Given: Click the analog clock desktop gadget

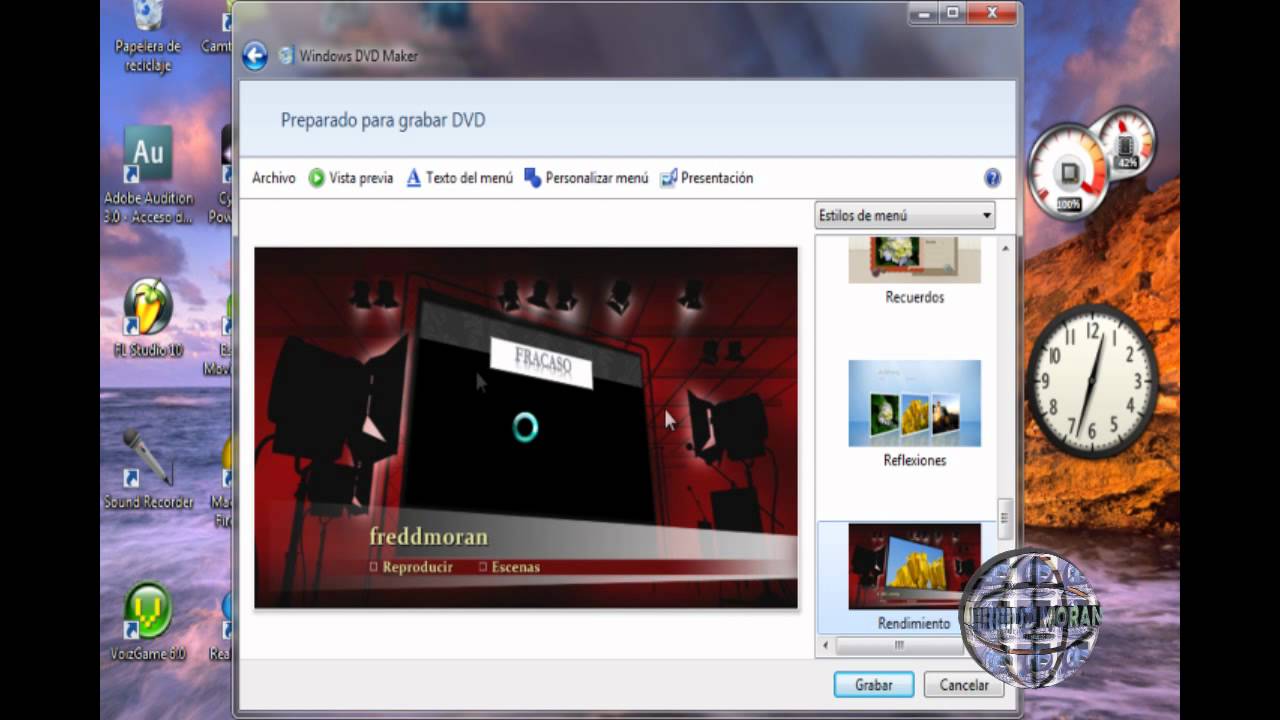Looking at the screenshot, I should [x=1092, y=381].
